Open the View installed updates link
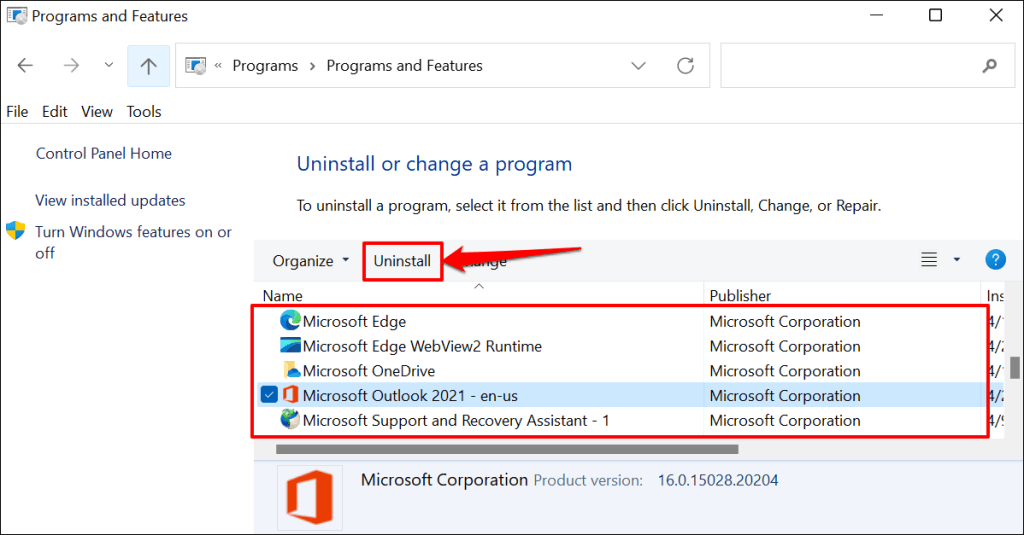1024x535 pixels. click(x=110, y=200)
